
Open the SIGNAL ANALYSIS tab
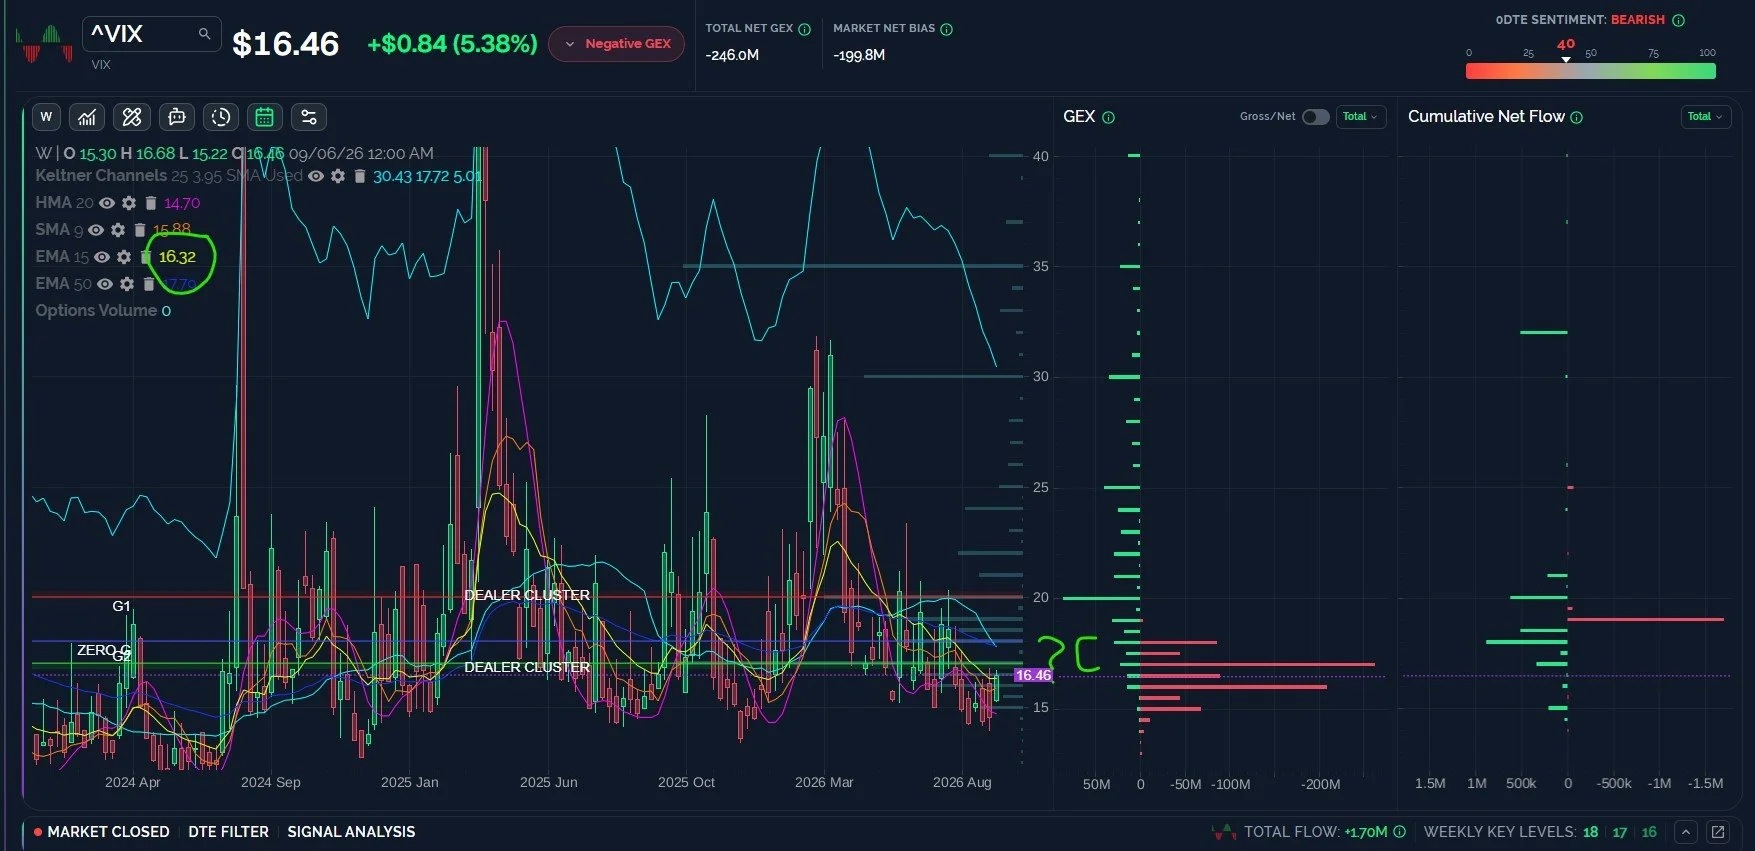point(351,832)
